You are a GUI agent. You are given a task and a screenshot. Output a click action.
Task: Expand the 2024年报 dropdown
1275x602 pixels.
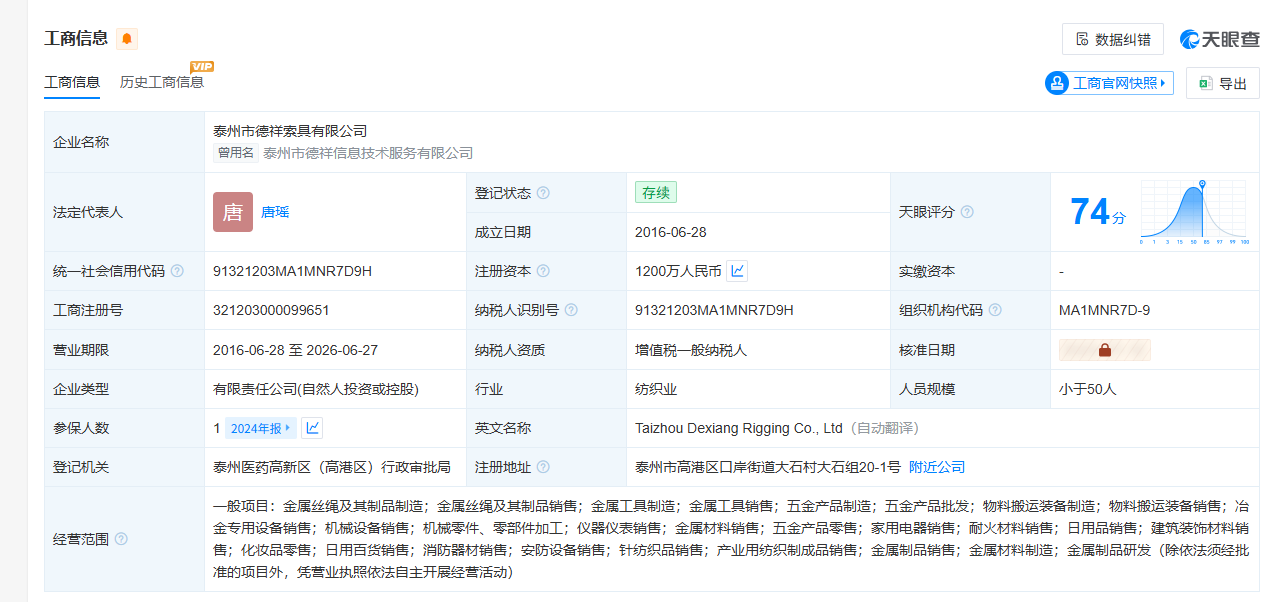click(x=260, y=428)
